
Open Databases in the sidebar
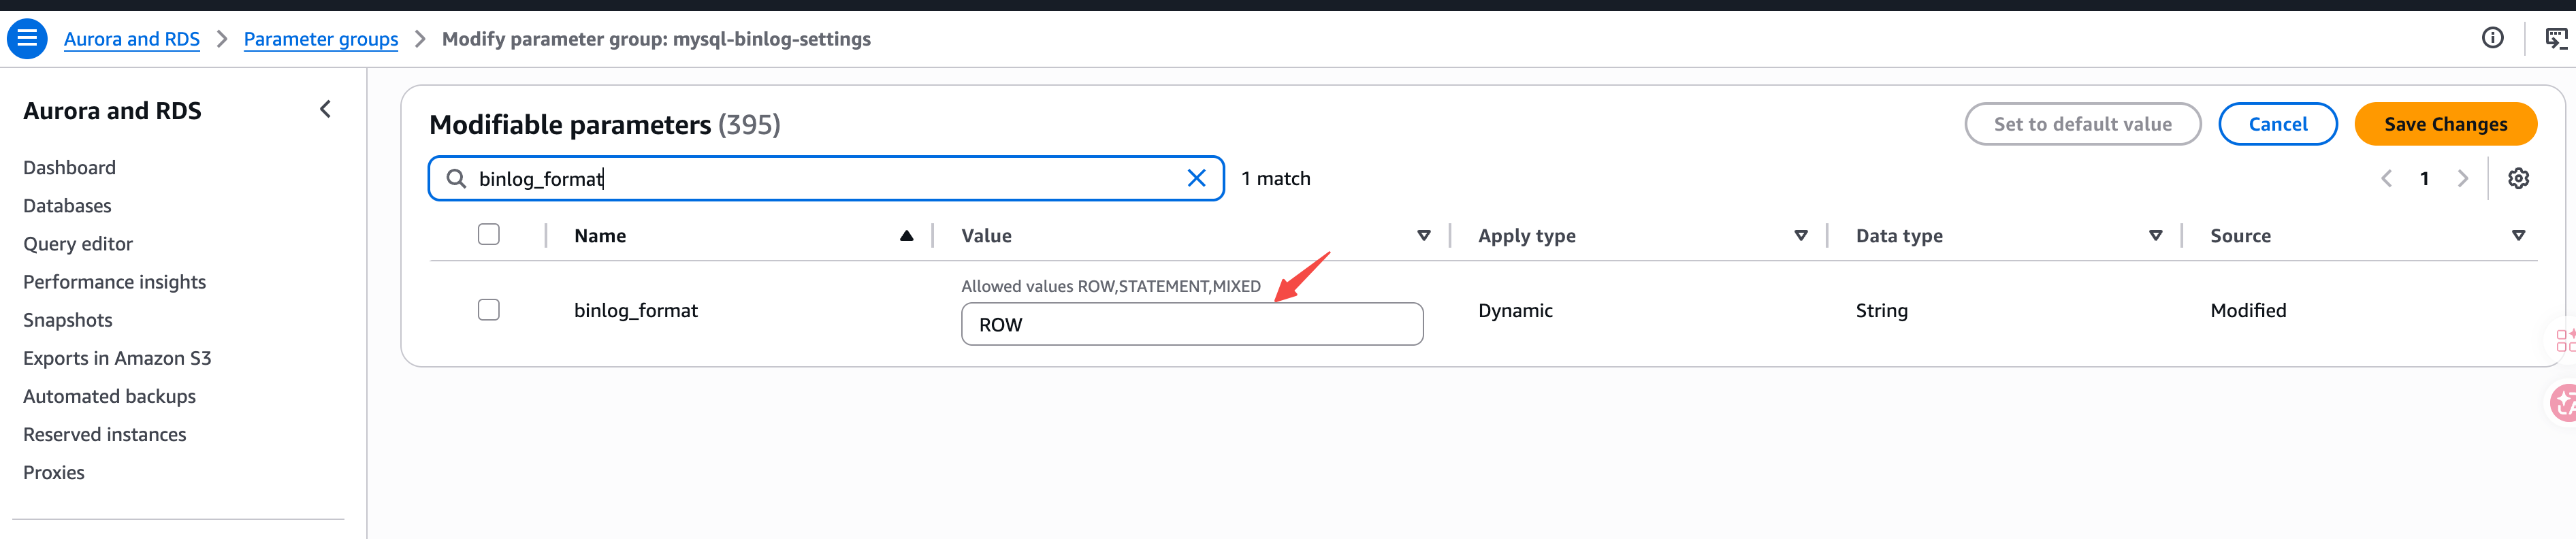coord(67,206)
